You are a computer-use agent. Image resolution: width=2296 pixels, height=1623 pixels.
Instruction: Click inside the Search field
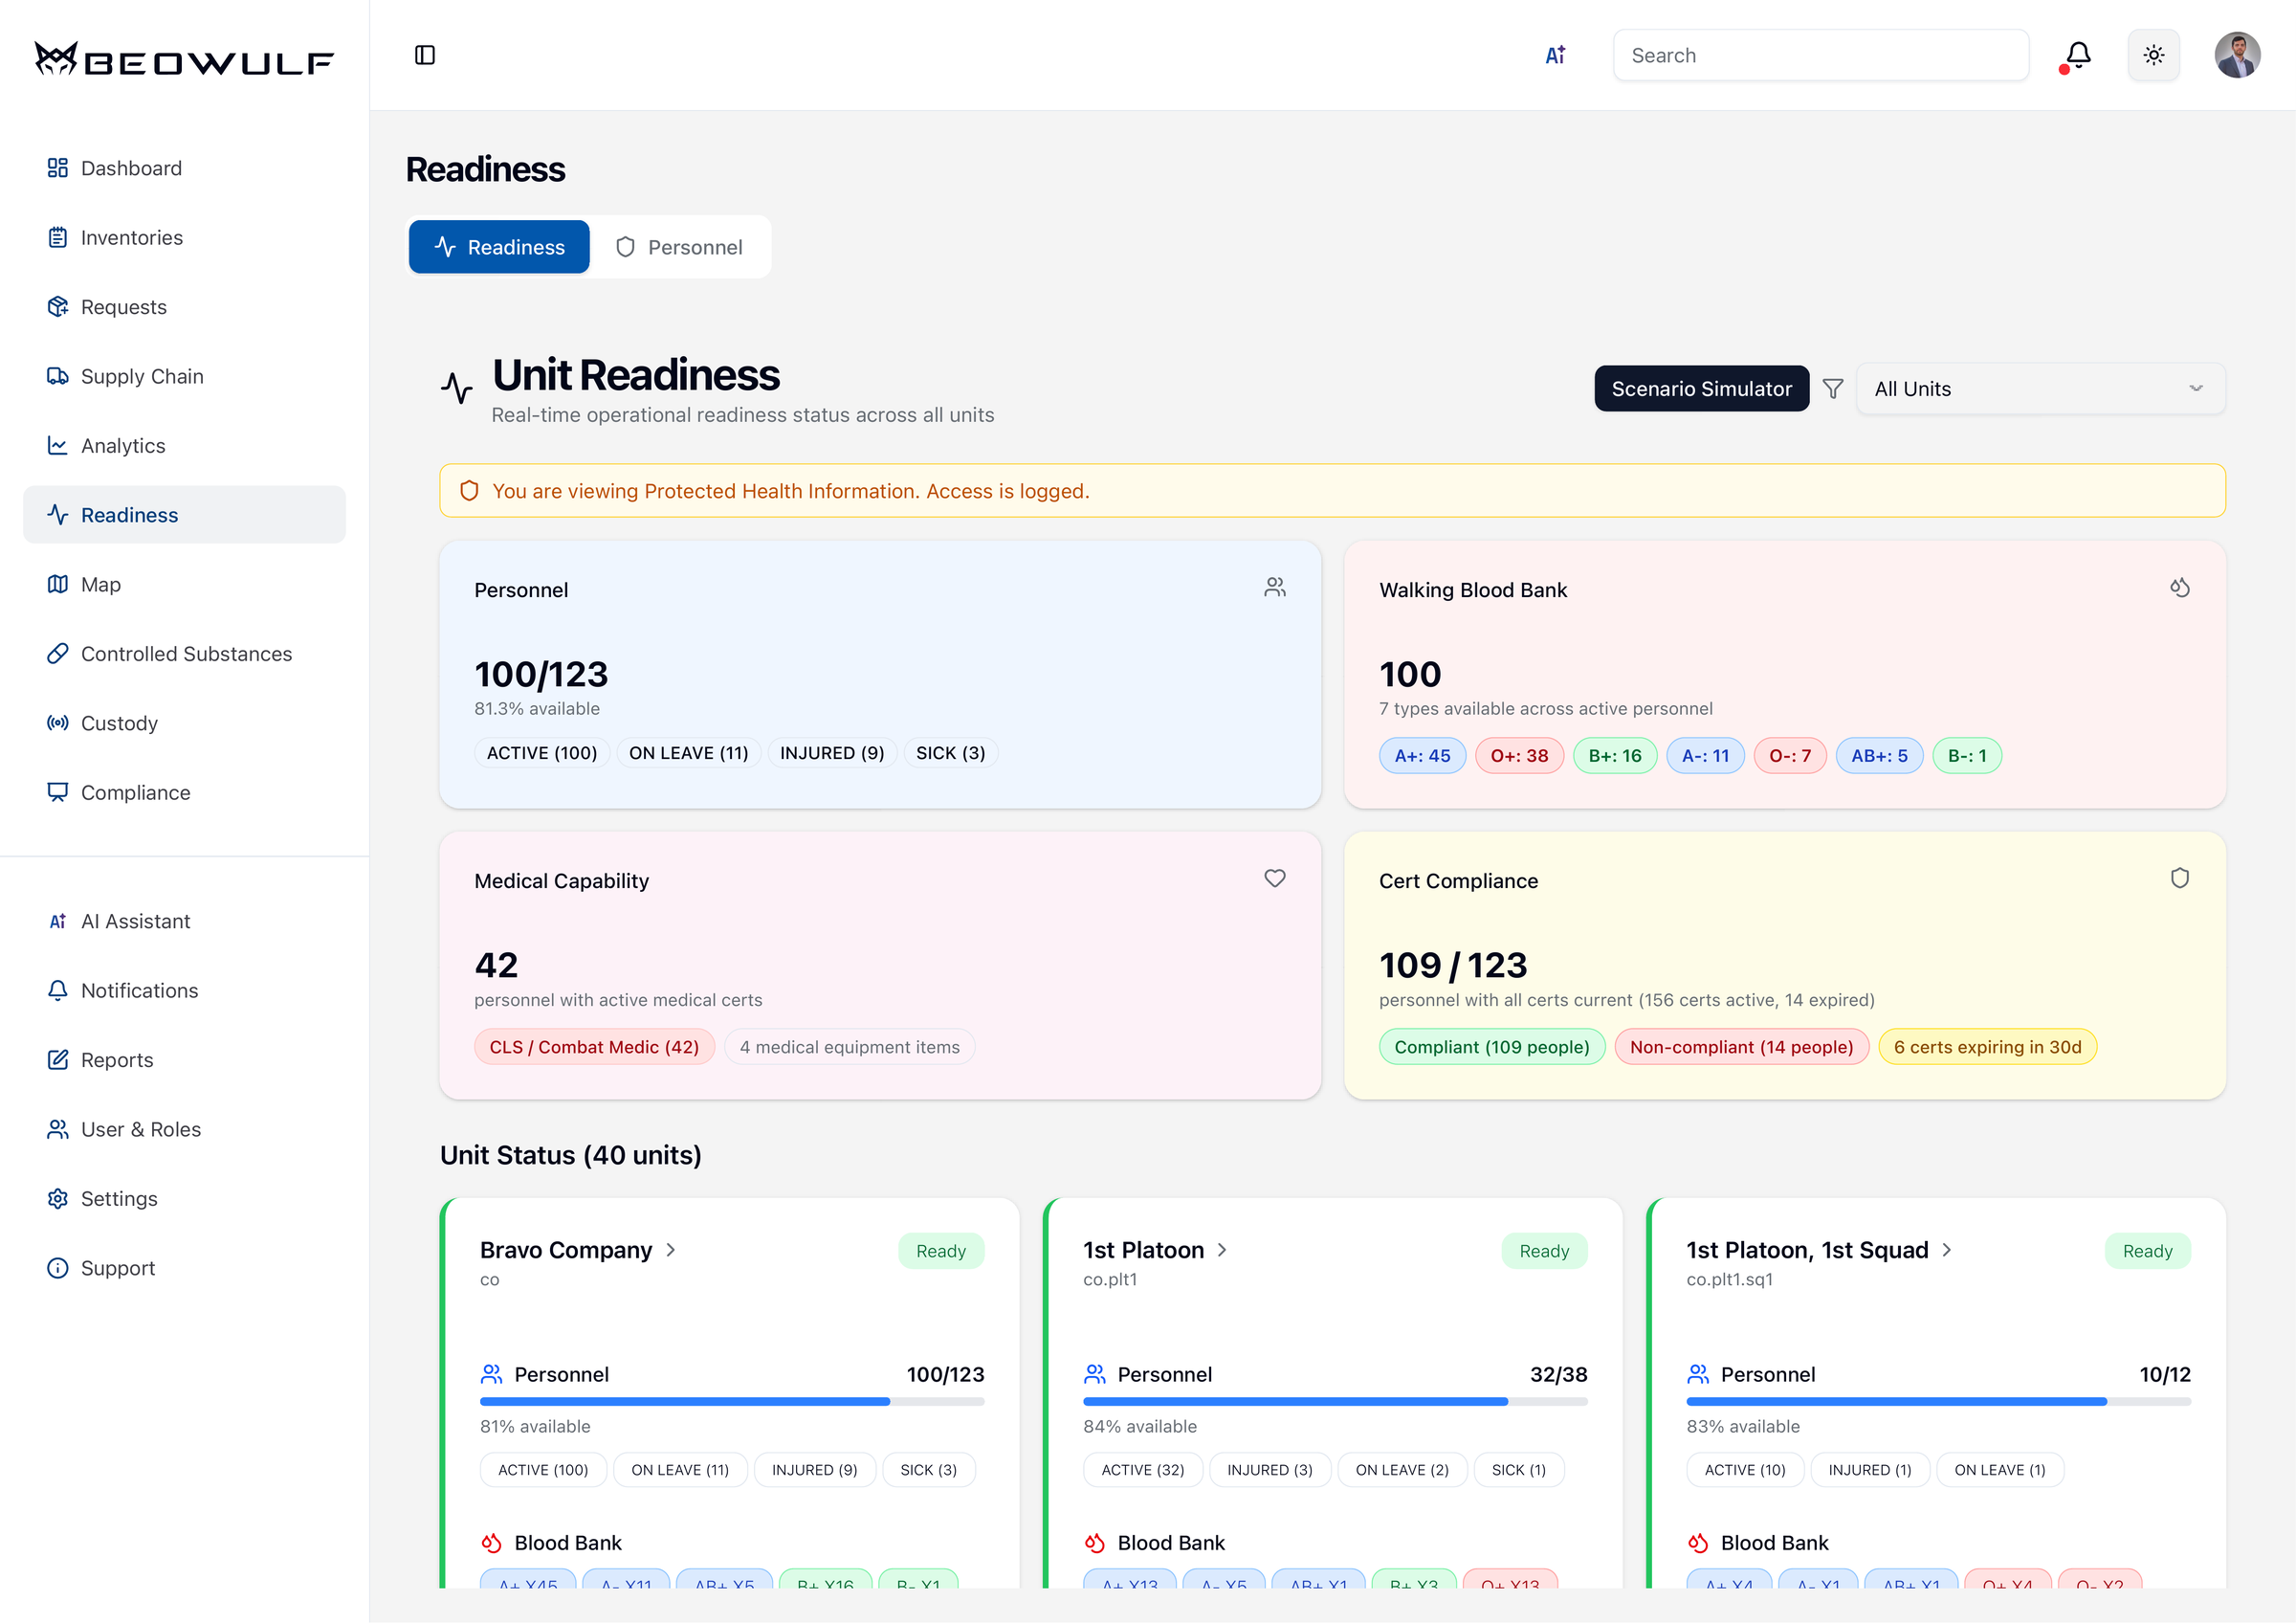[1820, 55]
